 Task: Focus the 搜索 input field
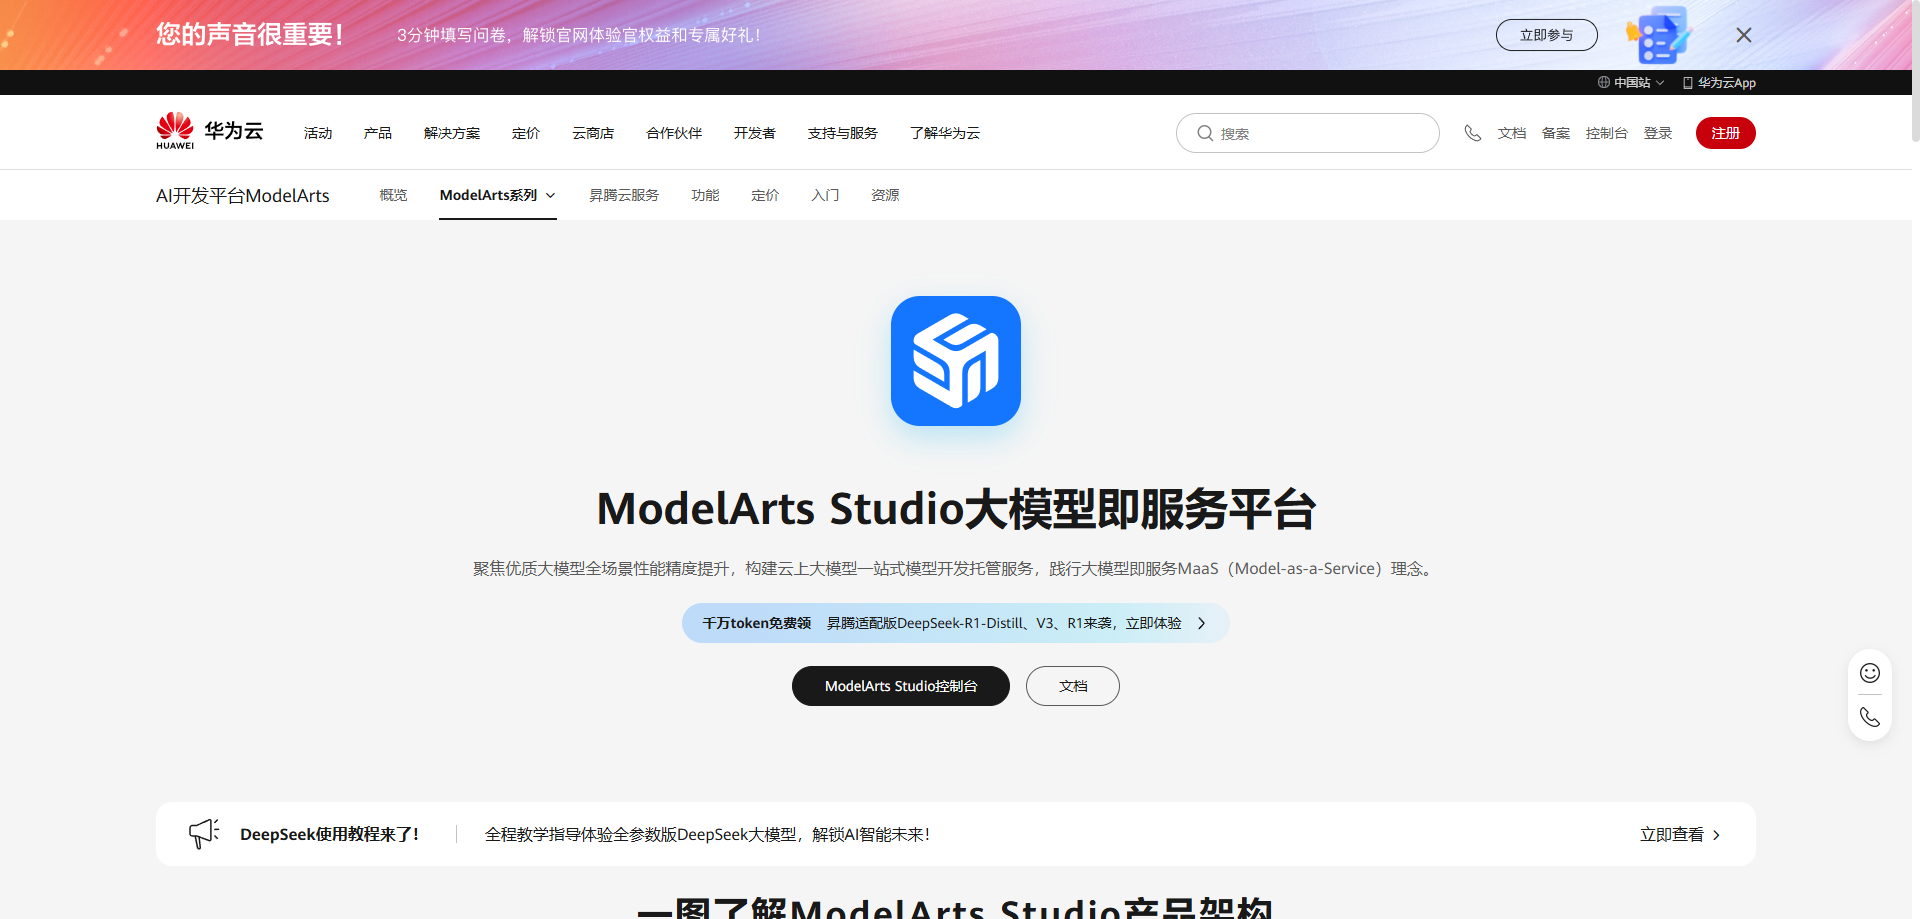[x=1308, y=133]
